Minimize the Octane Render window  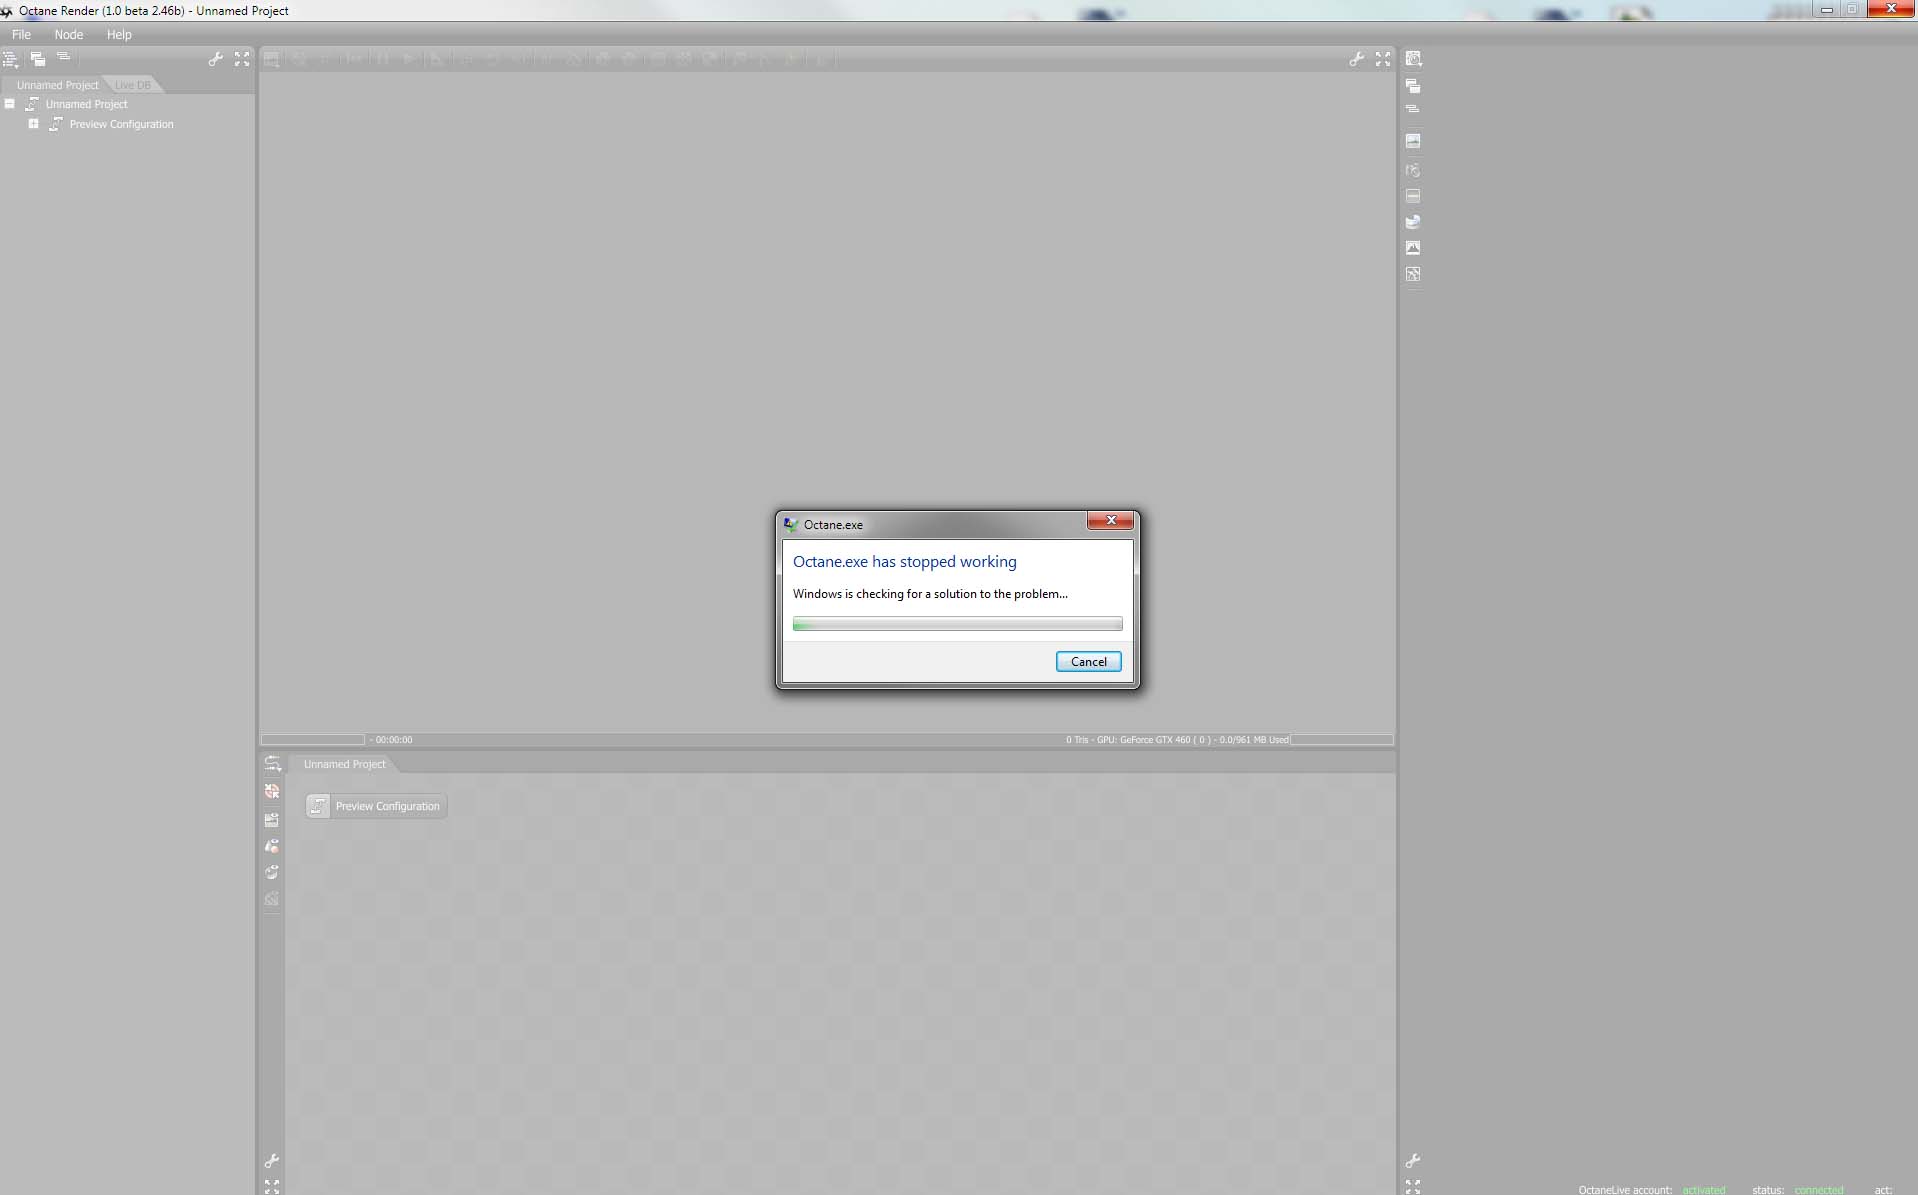click(1826, 9)
